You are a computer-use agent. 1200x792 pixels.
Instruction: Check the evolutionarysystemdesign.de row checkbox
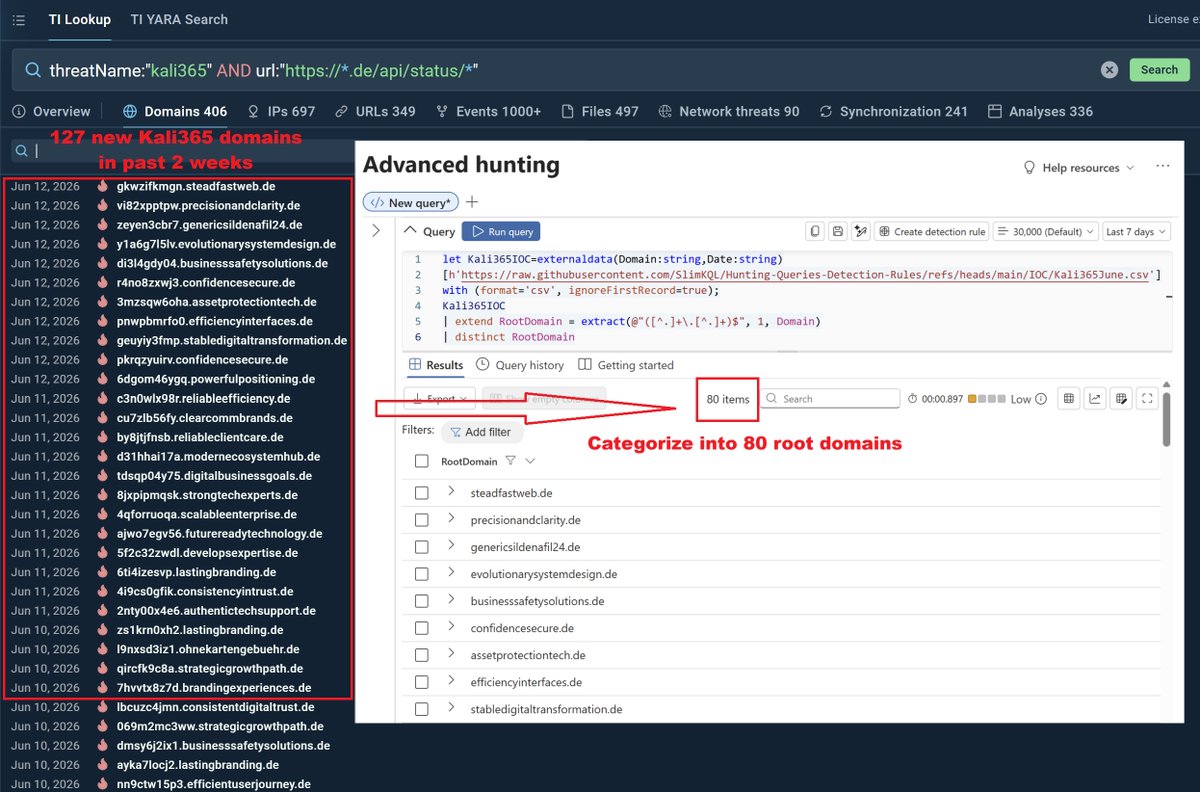[421, 574]
